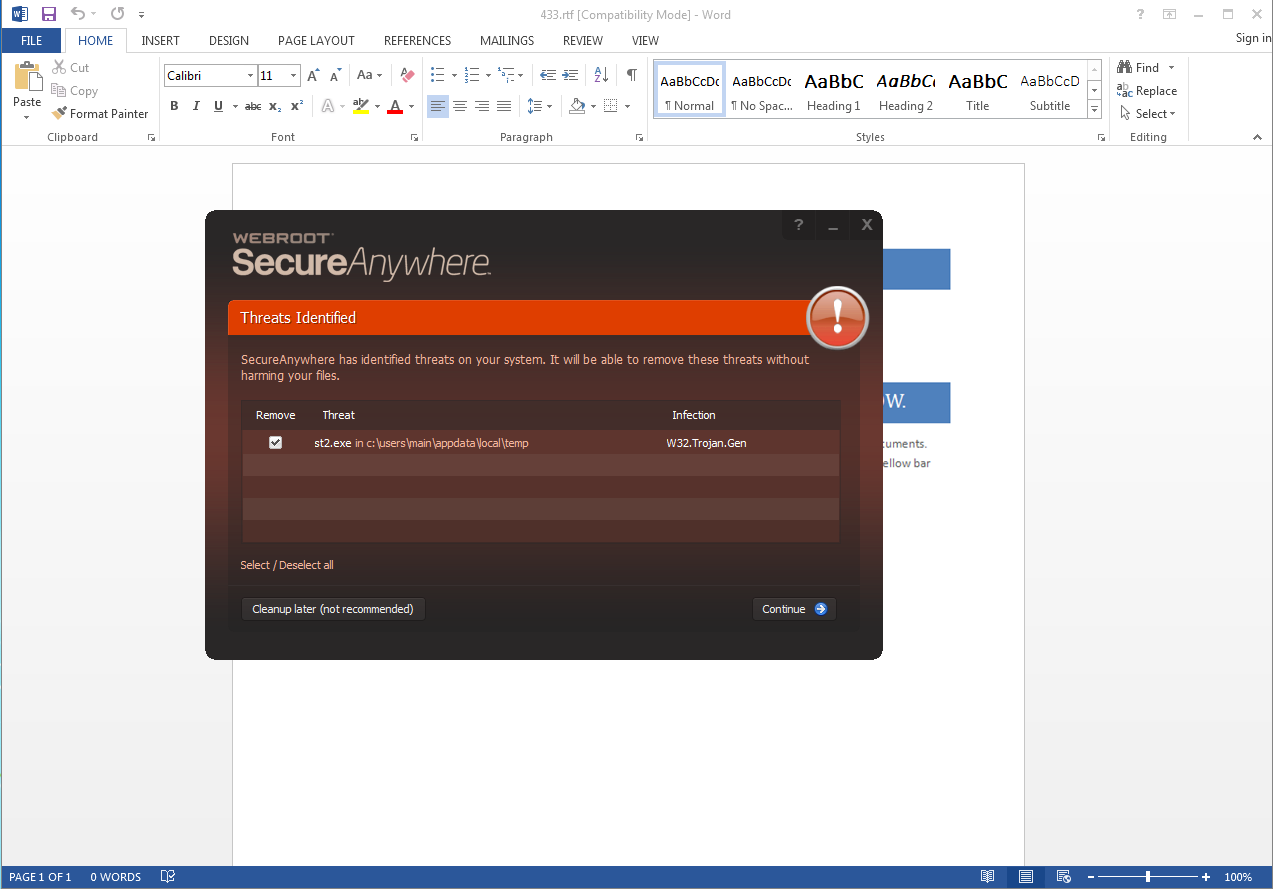Toggle Italic formatting in Word ribbon

pyautogui.click(x=196, y=106)
